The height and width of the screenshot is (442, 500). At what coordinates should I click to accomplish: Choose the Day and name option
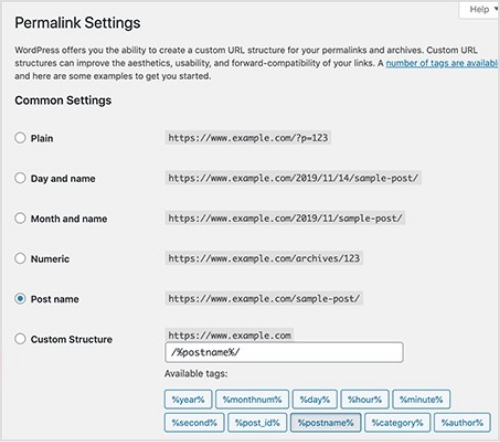point(20,178)
